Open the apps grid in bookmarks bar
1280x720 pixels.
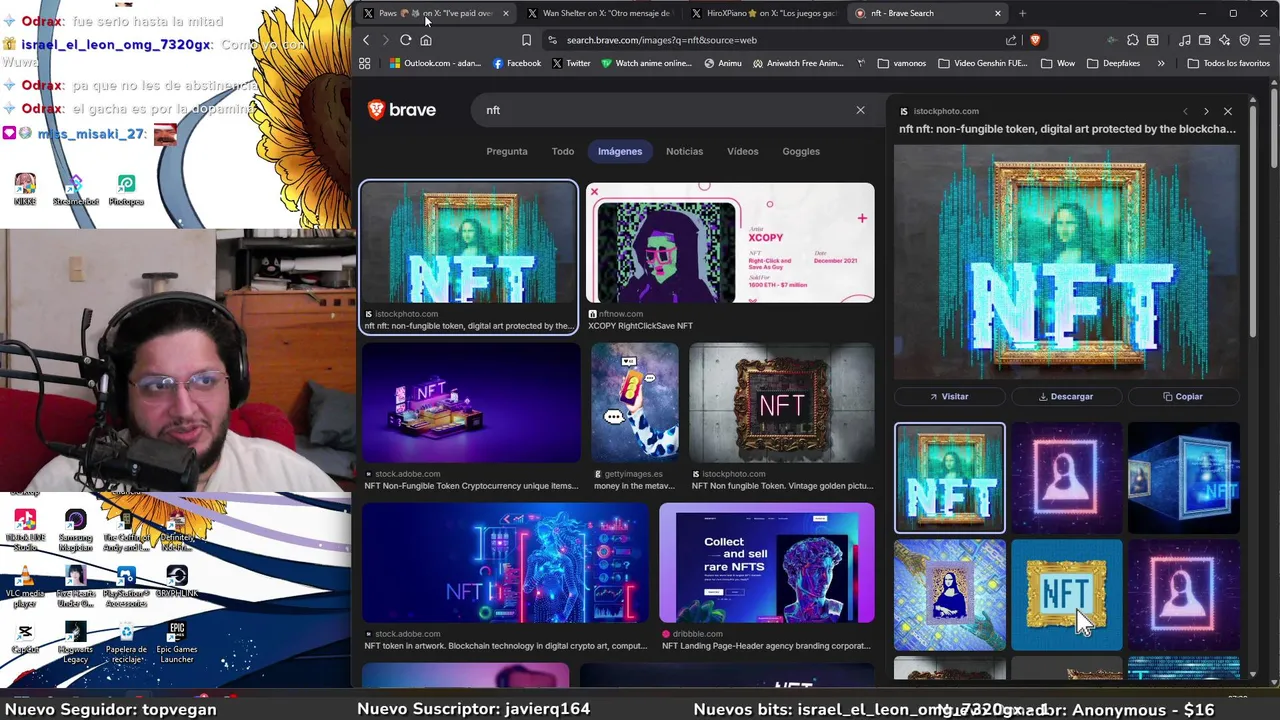(365, 63)
